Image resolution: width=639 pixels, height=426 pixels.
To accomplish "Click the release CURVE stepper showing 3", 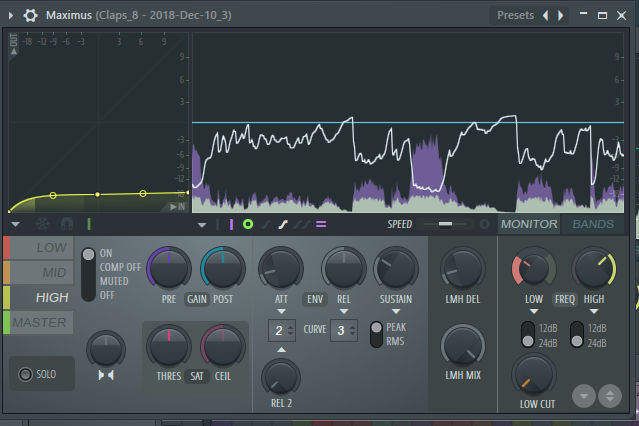I will point(344,331).
